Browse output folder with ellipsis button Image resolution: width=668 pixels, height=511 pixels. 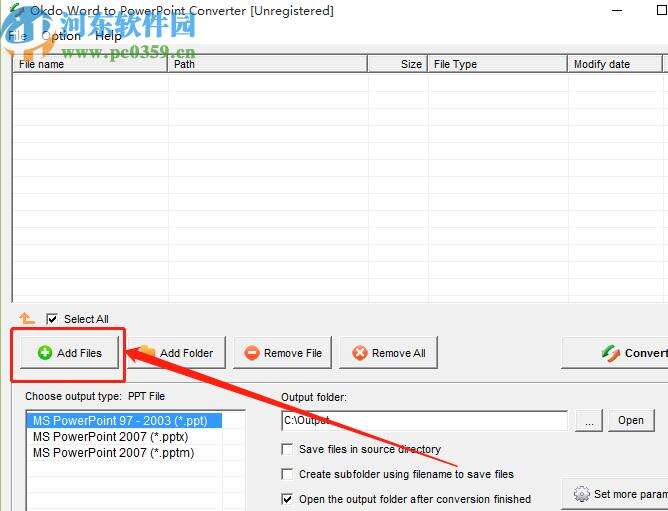[x=589, y=420]
